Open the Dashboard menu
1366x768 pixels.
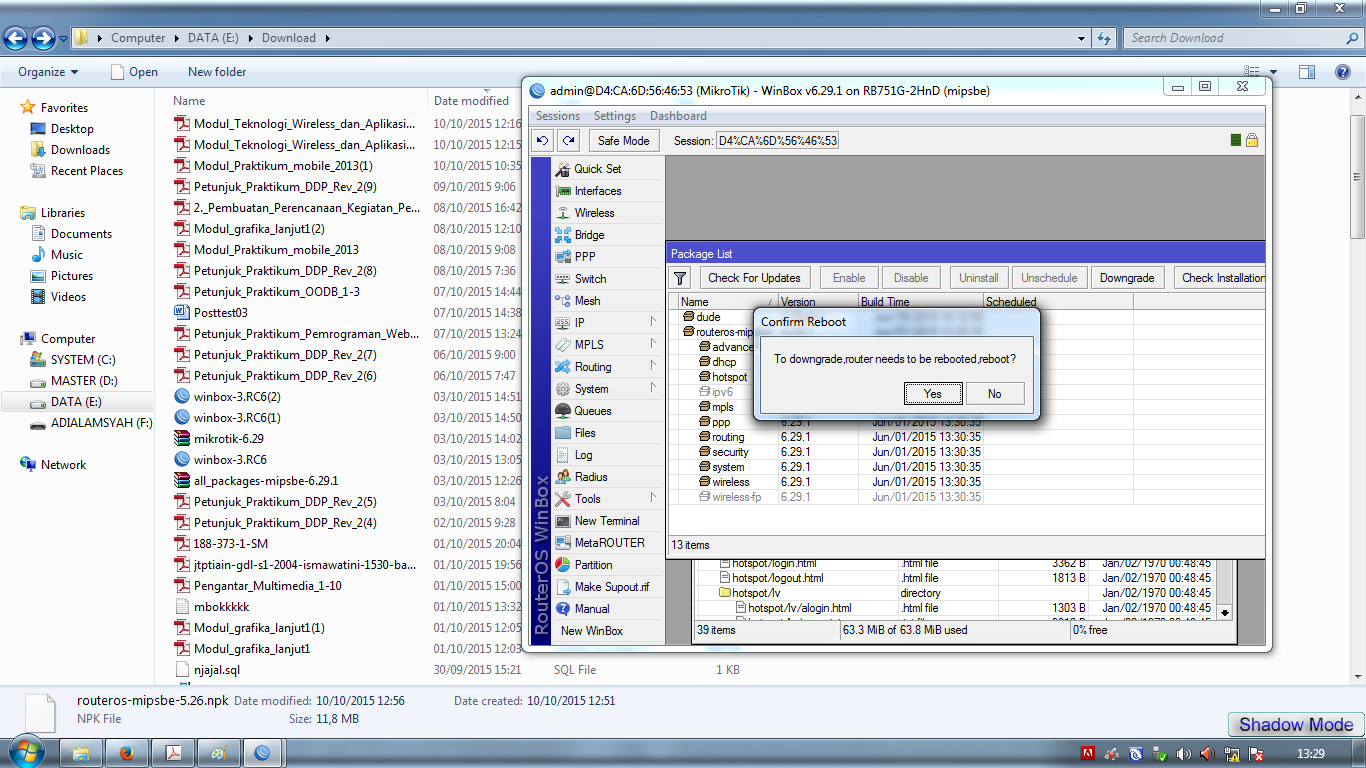coord(678,116)
